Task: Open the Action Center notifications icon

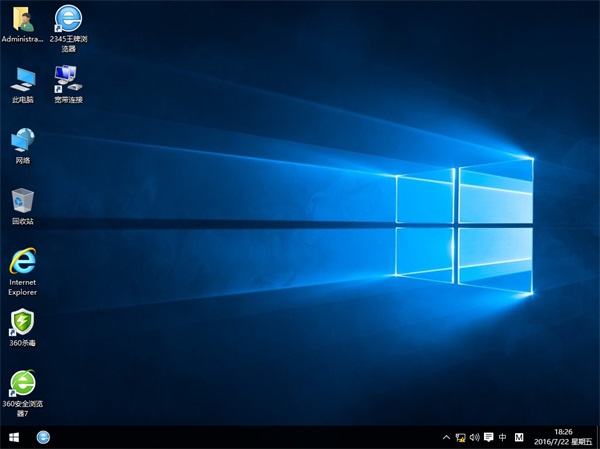Action: click(488, 438)
